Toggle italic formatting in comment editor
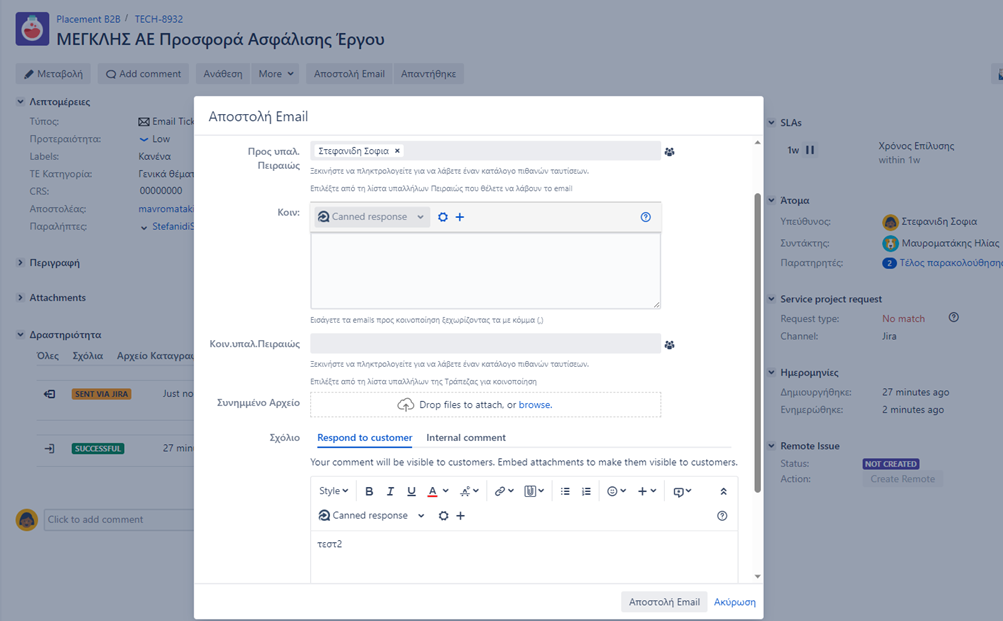 coord(390,491)
